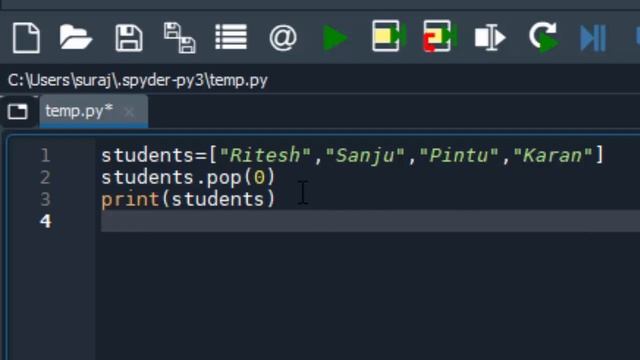Image resolution: width=640 pixels, height=360 pixels.
Task: Create a new file with the blank page icon
Action: pos(26,38)
